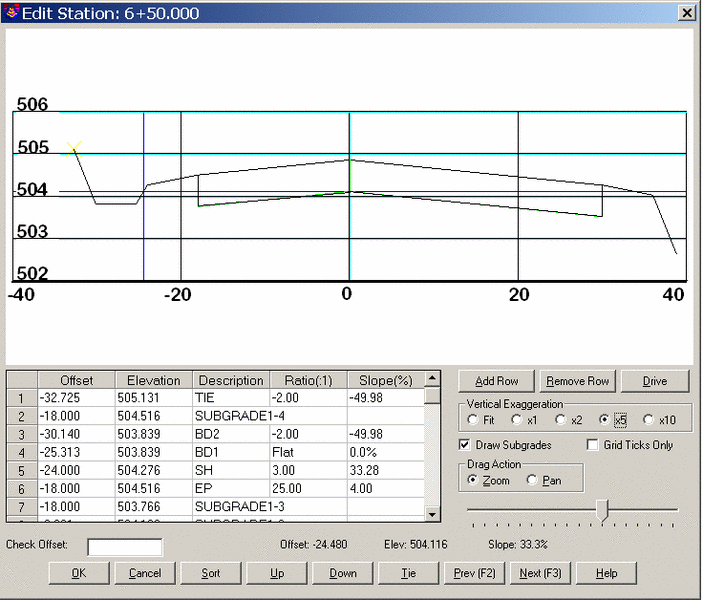Click the zoom slider thumb
703x600 pixels.
tap(602, 510)
